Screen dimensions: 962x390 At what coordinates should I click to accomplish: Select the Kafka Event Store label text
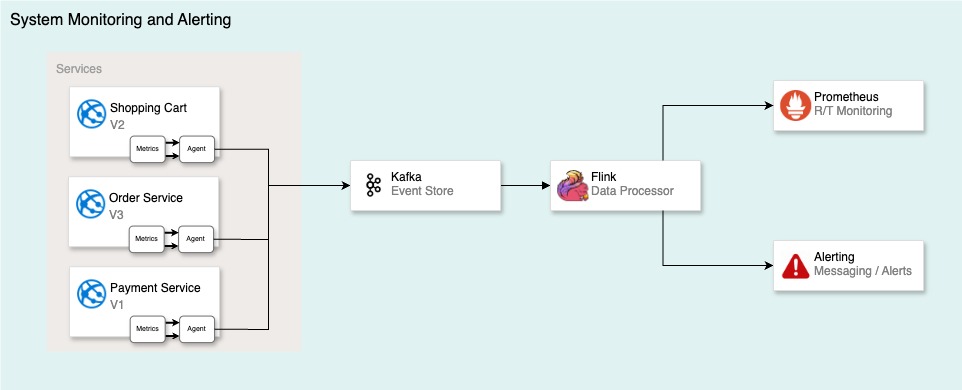422,184
